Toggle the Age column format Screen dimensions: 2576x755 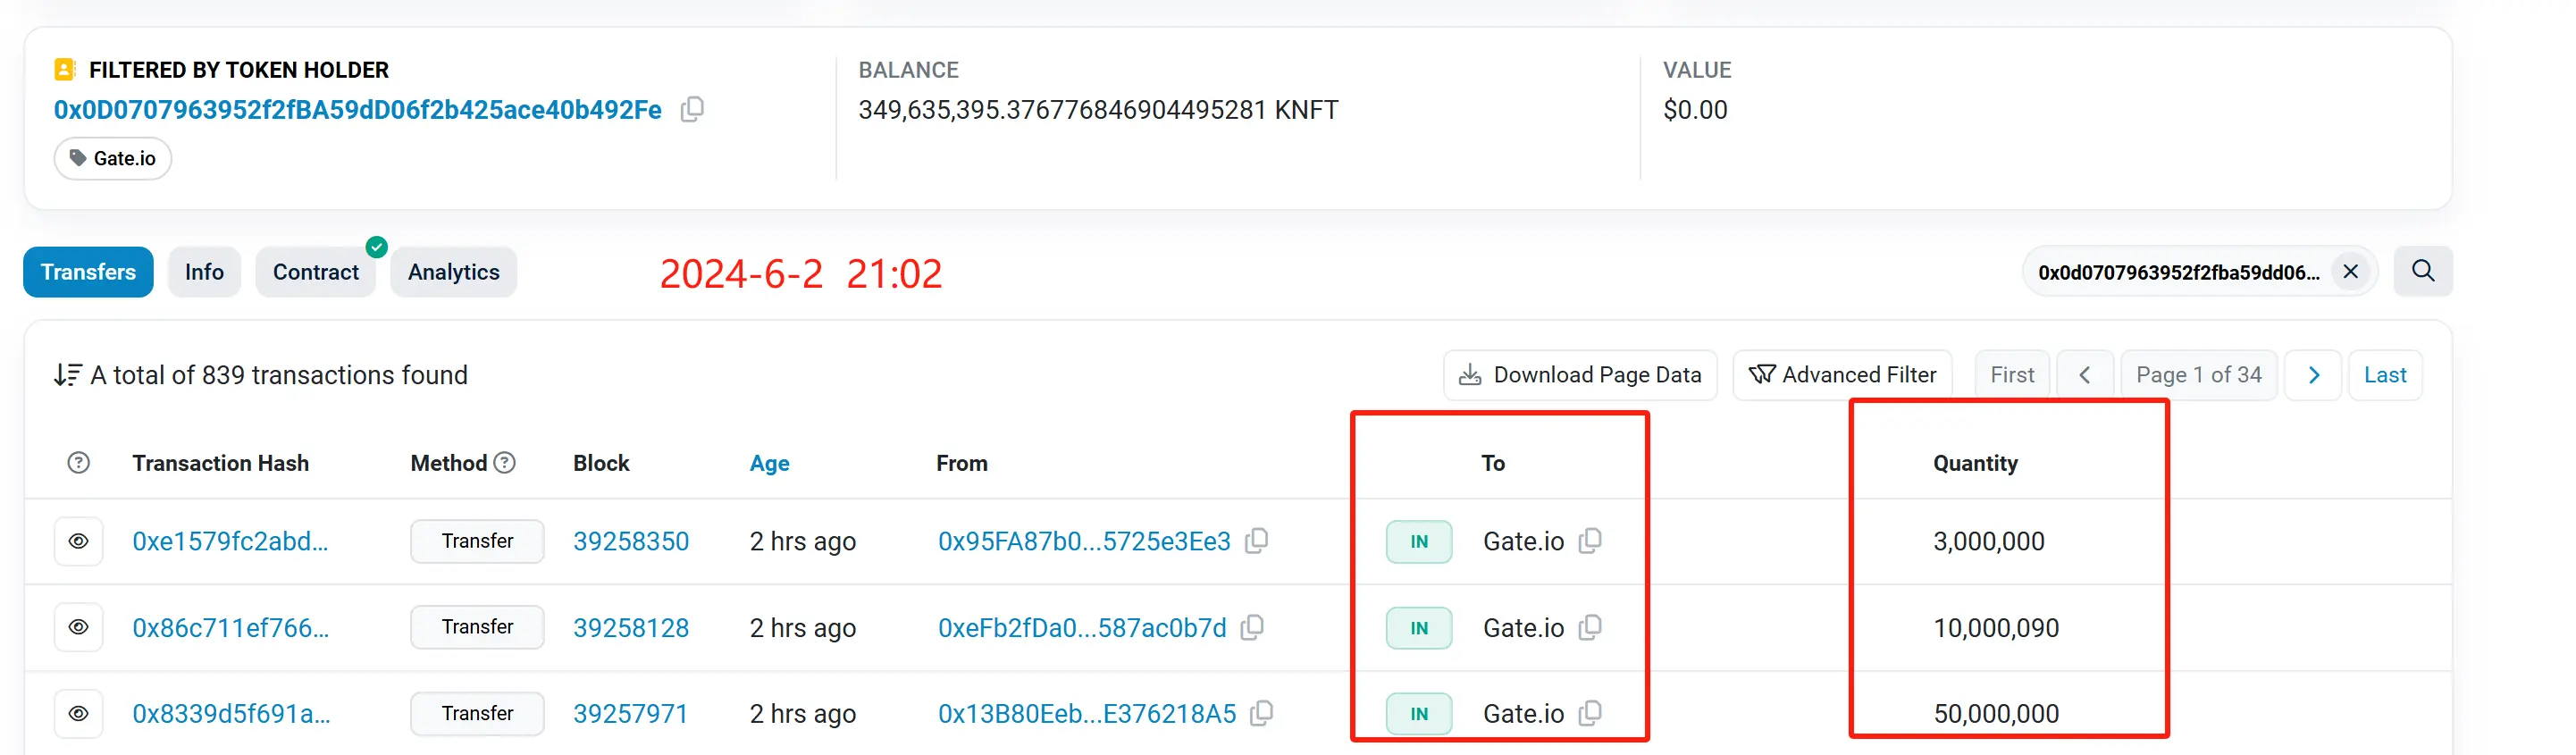[x=769, y=463]
